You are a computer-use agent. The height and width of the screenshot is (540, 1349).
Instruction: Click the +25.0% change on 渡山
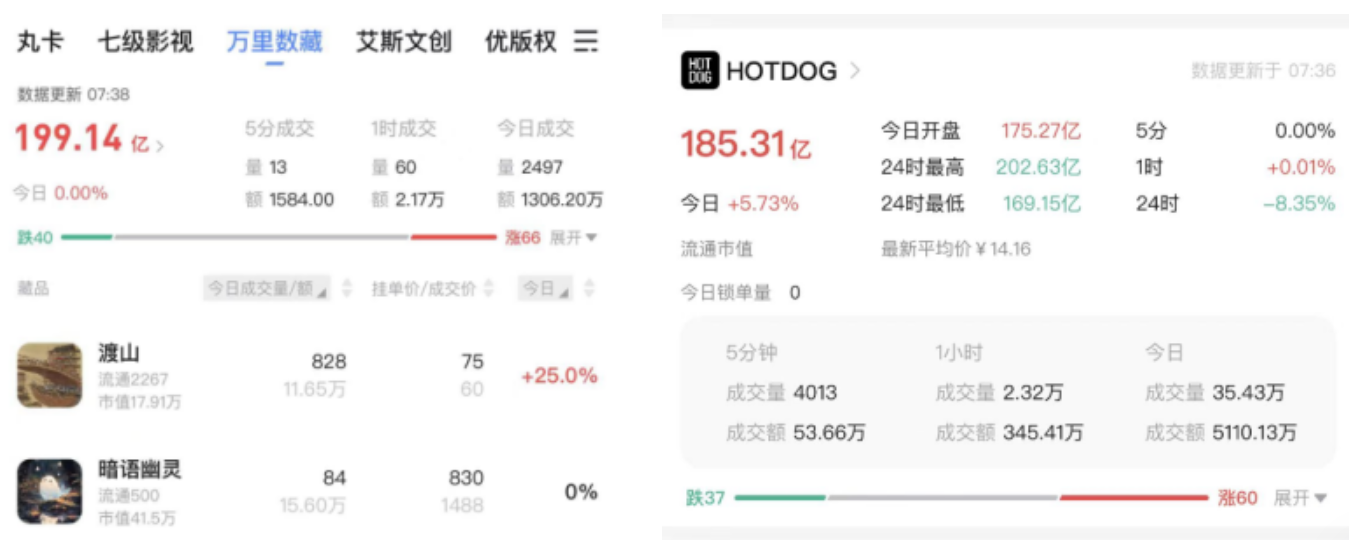(558, 376)
